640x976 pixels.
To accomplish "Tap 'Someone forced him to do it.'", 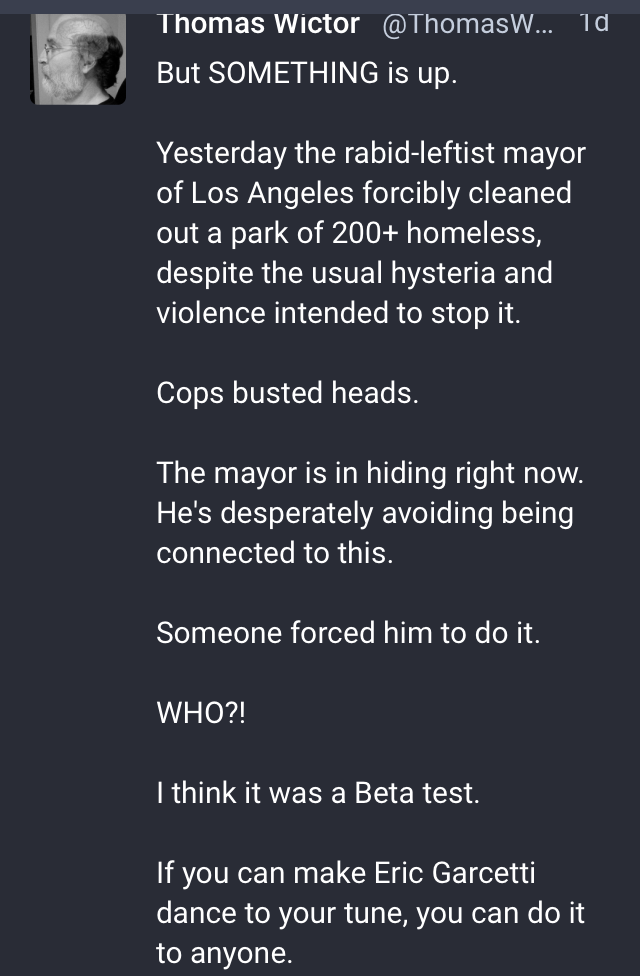I will [349, 632].
